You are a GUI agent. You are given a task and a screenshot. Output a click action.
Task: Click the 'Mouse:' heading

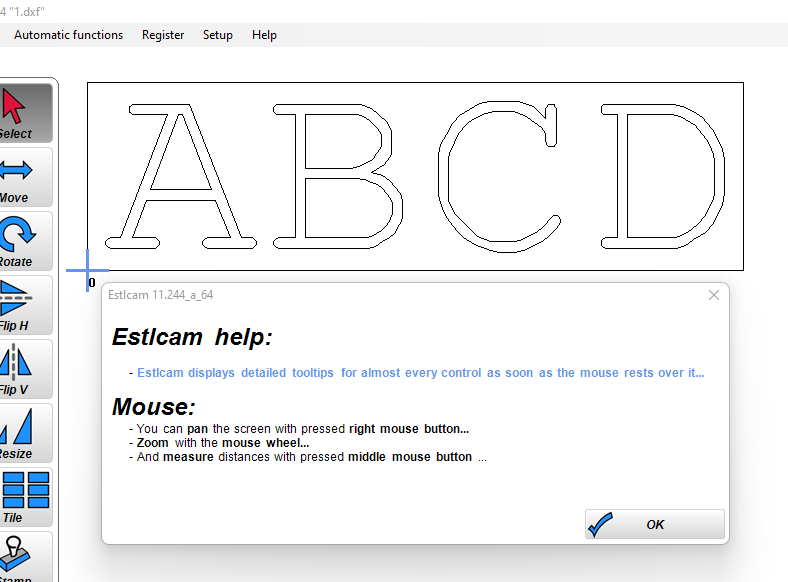coord(153,407)
